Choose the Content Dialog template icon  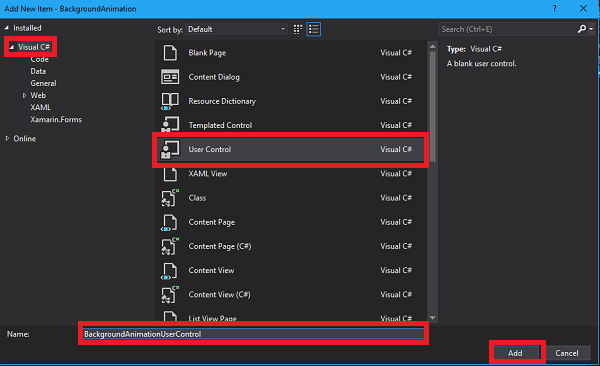point(170,77)
